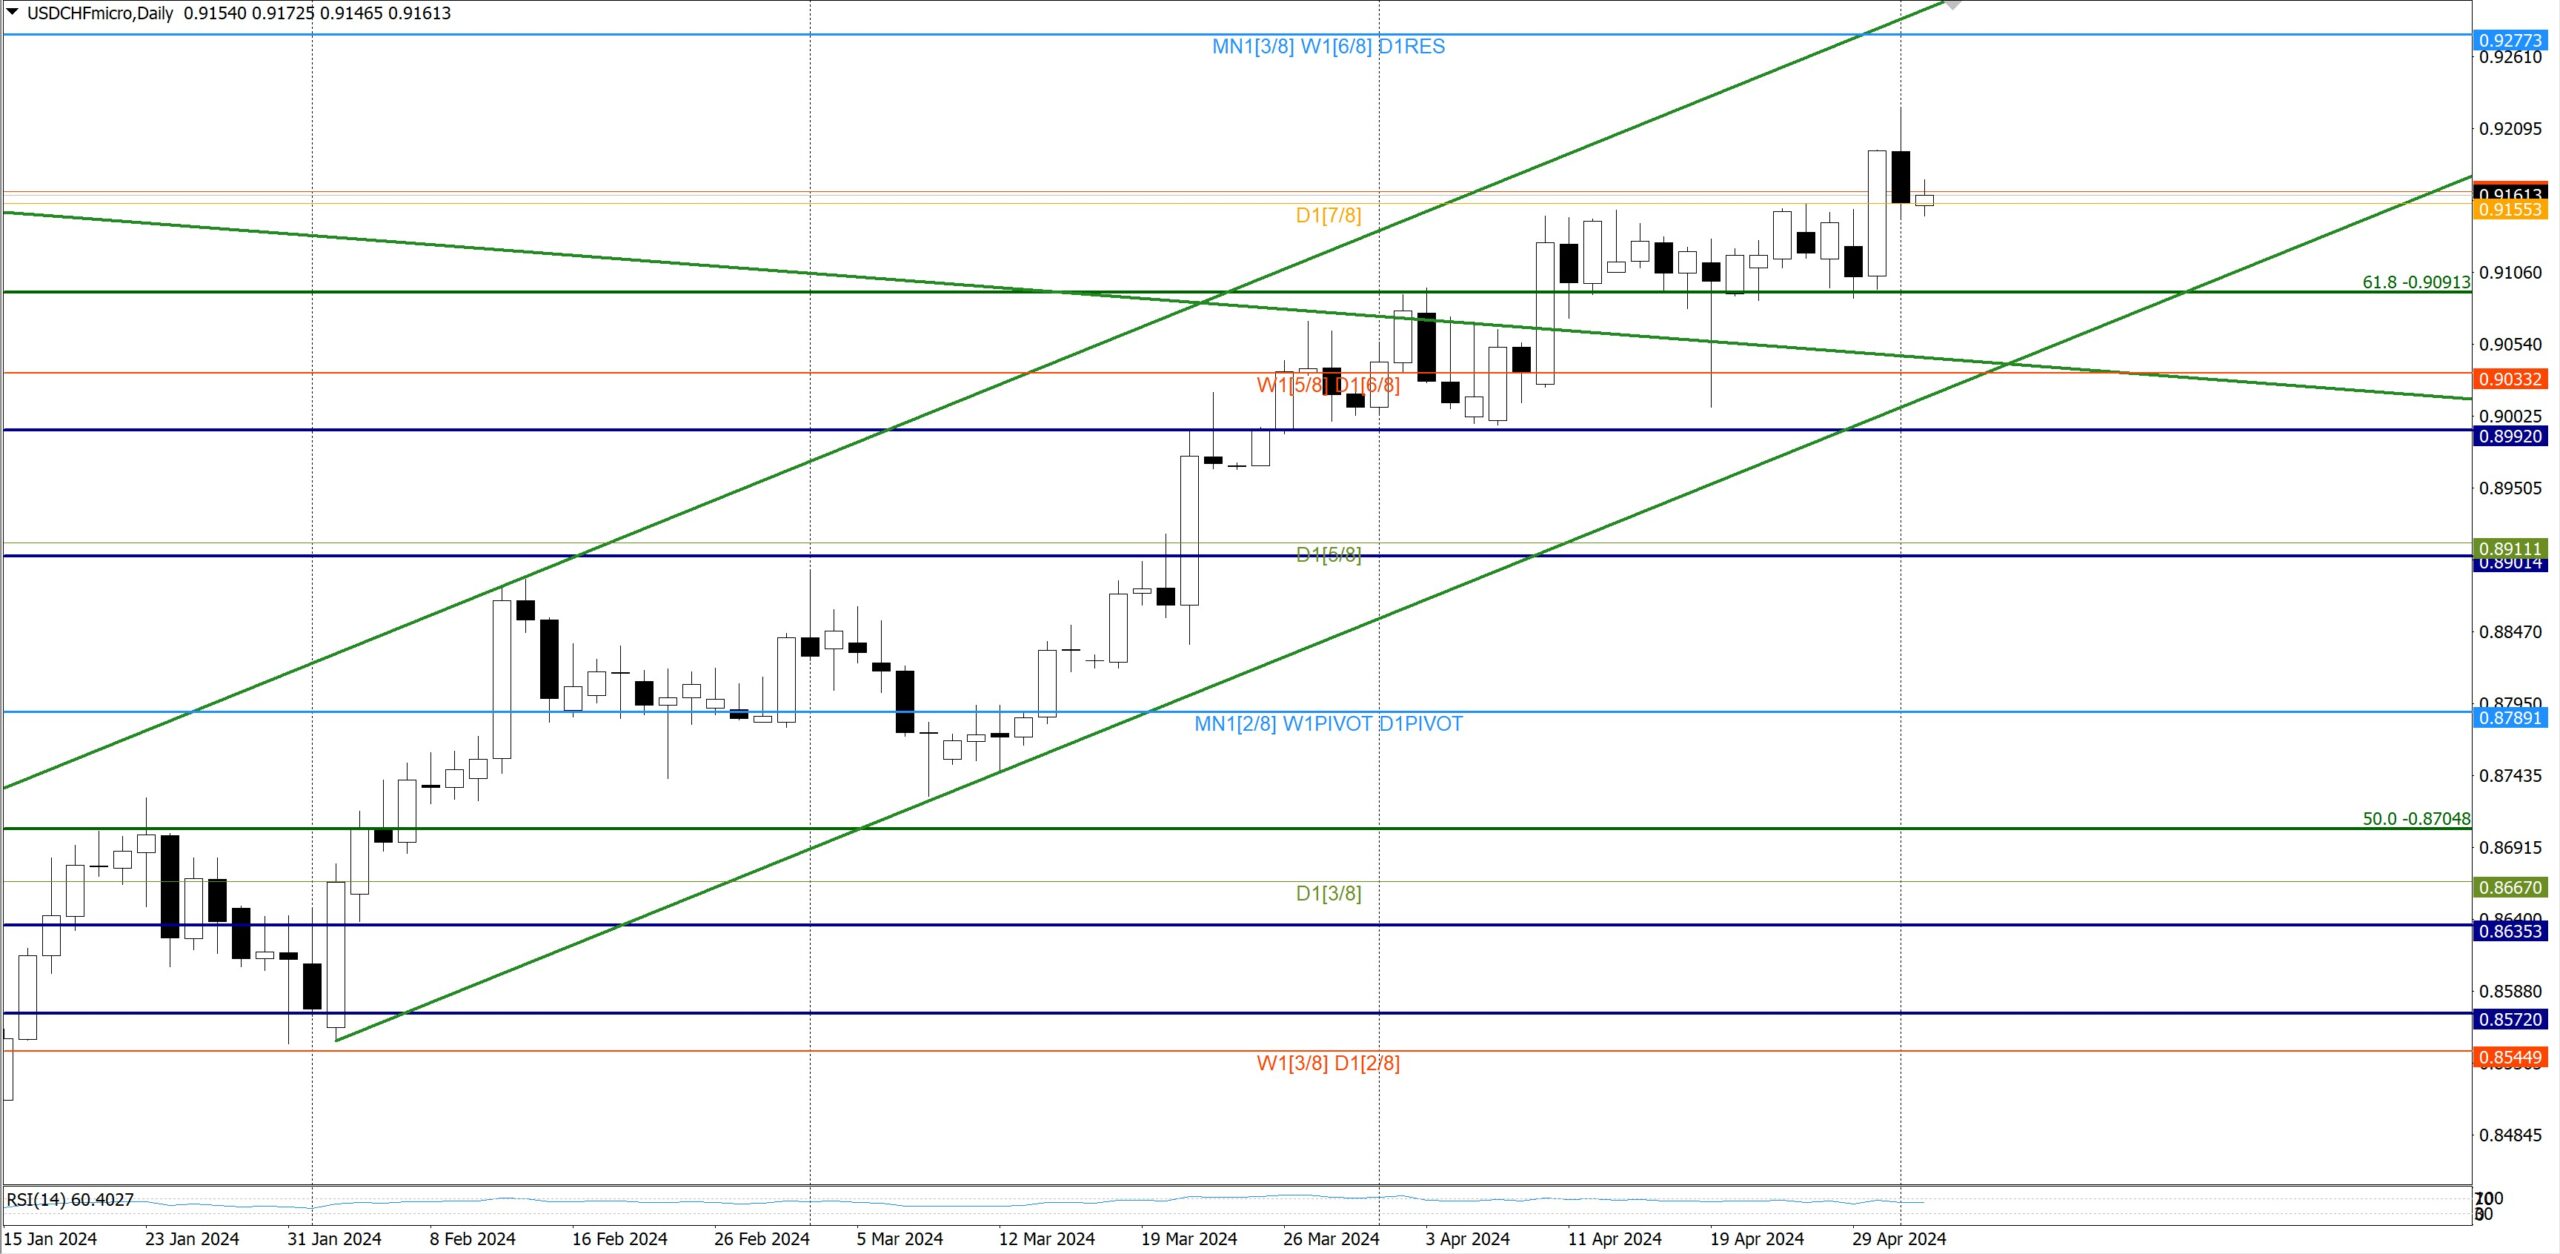The image size is (2560, 1254).
Task: Click the red-orange 0.90332 price tag
Action: (x=2509, y=379)
